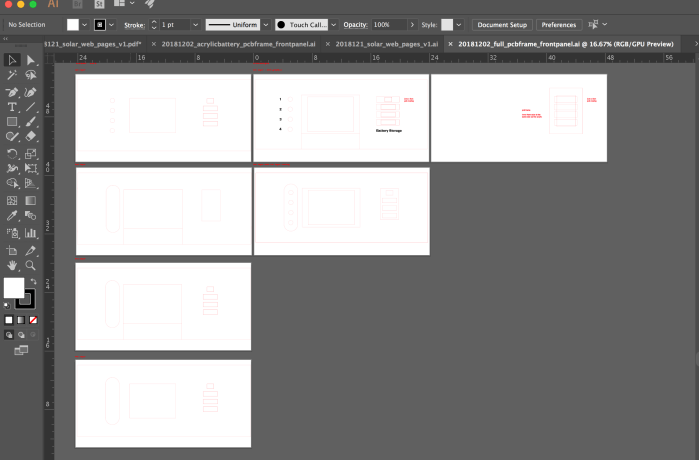Image resolution: width=699 pixels, height=460 pixels.
Task: Select the Rectangle tool
Action: (x=12, y=121)
